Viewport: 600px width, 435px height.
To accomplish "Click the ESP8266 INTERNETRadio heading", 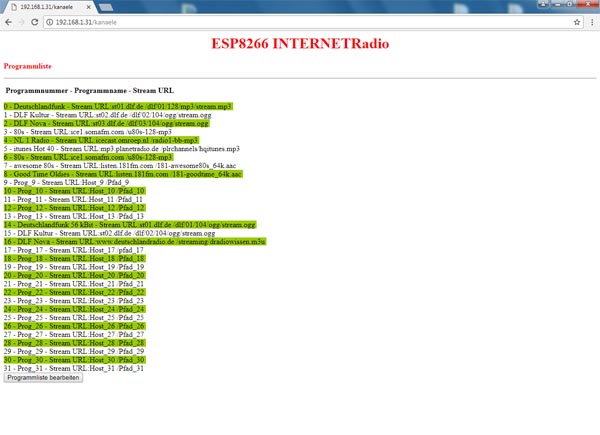I will click(x=300, y=45).
